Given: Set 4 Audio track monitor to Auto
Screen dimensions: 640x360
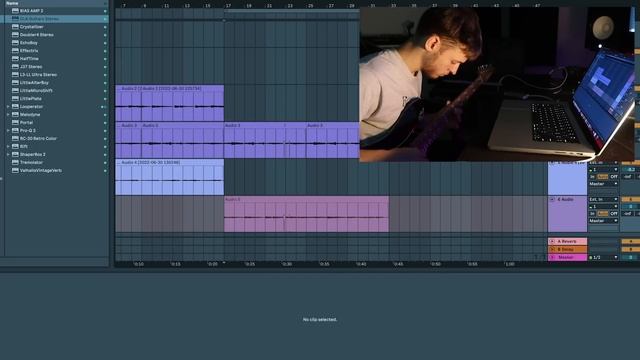Looking at the screenshot, I should pyautogui.click(x=603, y=213).
